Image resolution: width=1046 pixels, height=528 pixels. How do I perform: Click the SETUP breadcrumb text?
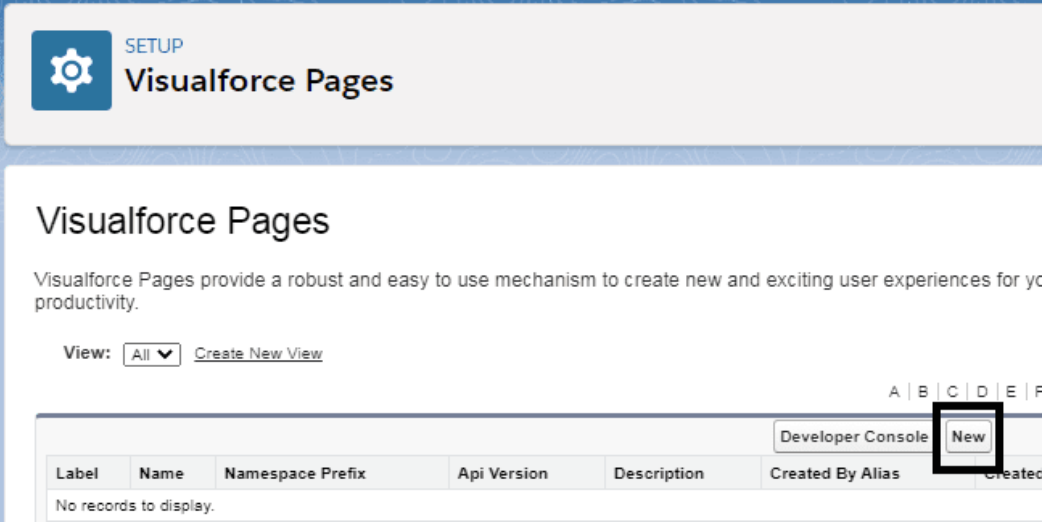click(153, 46)
